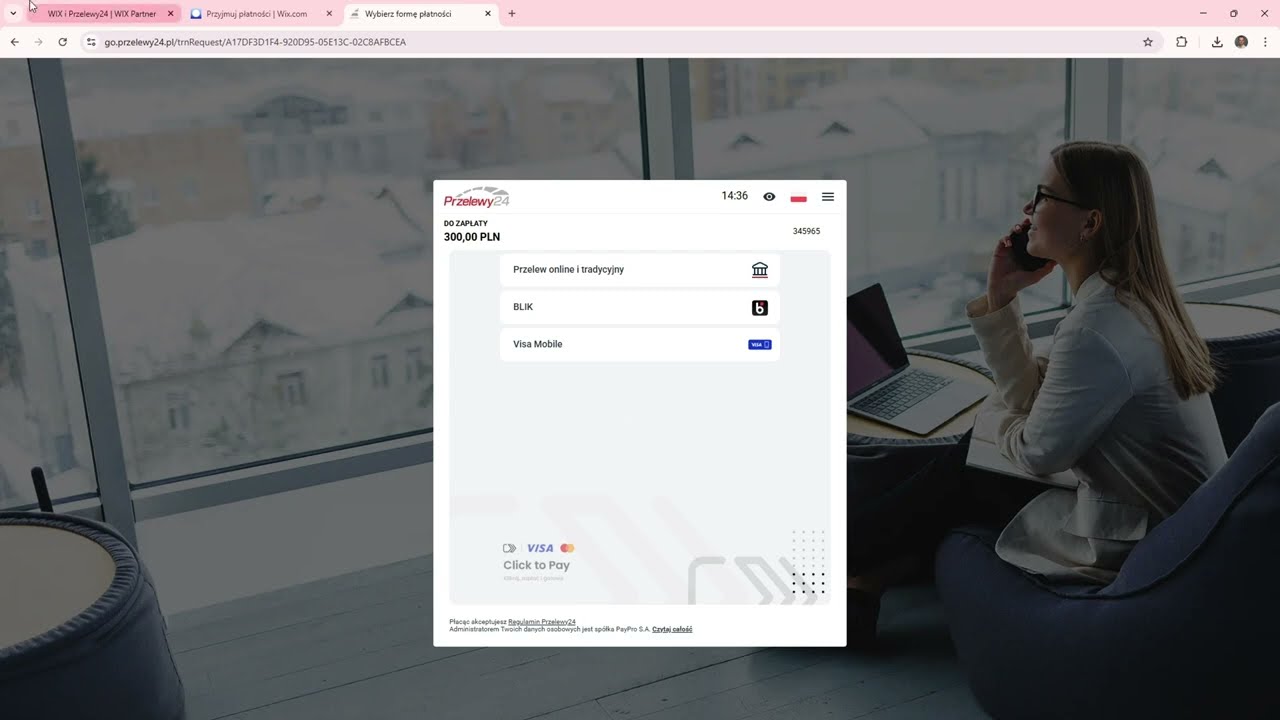Click the bank building icon
This screenshot has height=720, width=1280.
click(760, 270)
